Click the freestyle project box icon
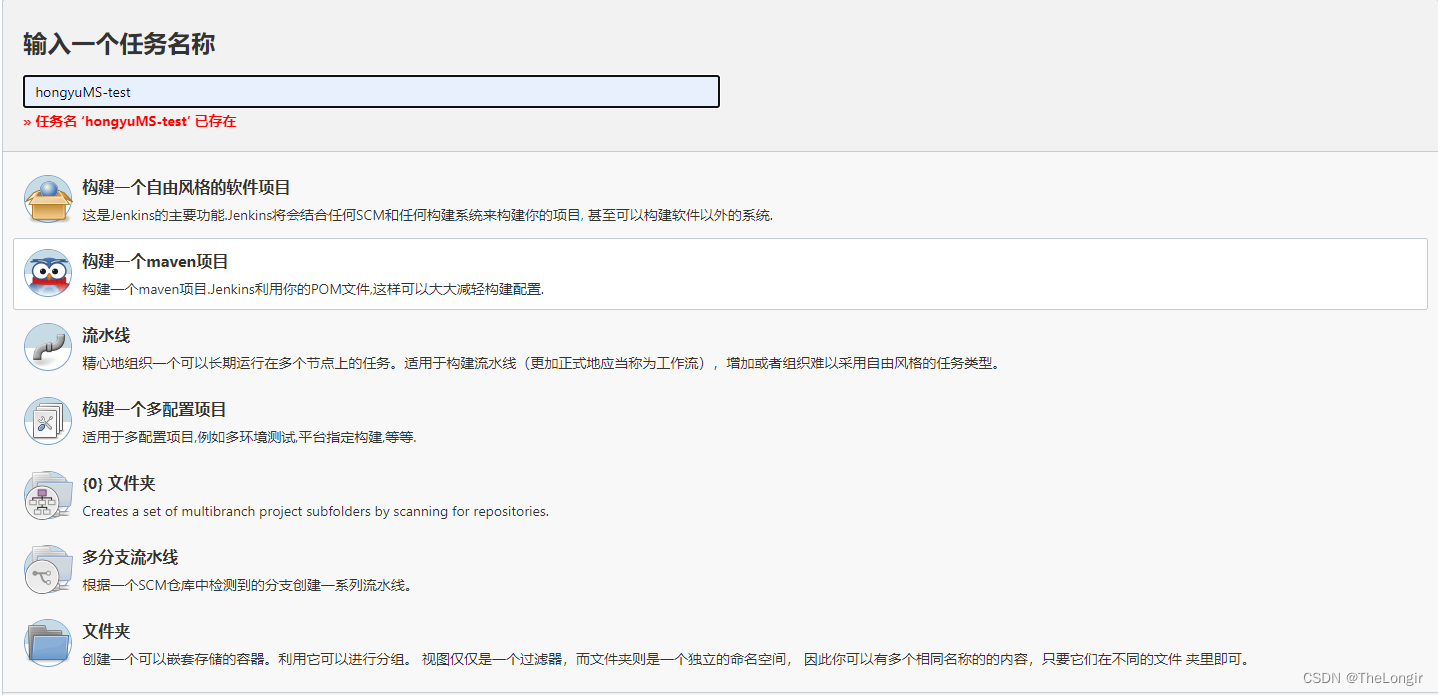This screenshot has height=695, width=1438. [48, 199]
